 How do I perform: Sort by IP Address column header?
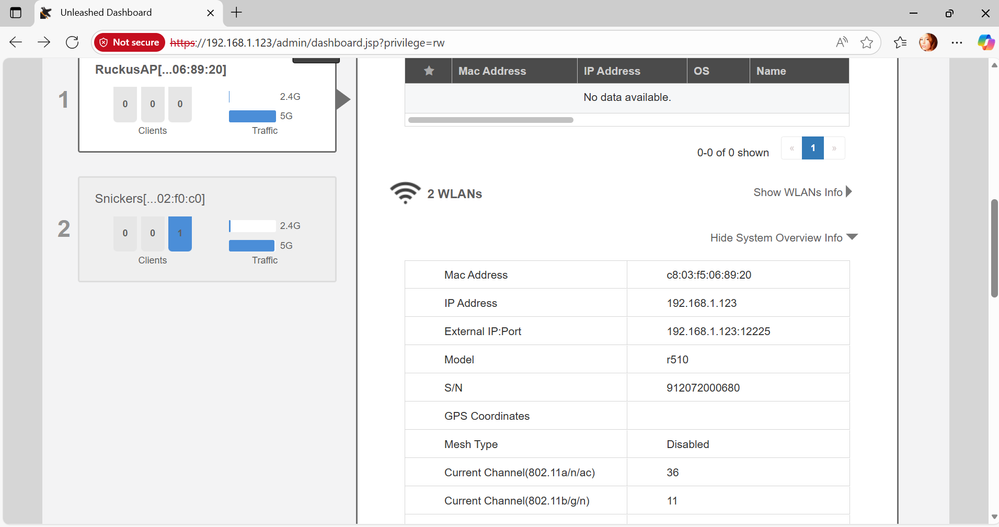coord(632,71)
